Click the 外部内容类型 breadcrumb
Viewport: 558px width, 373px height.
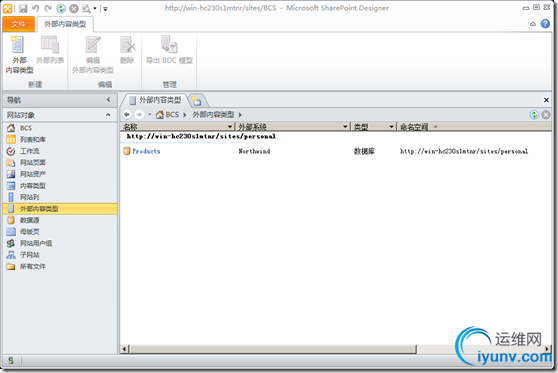point(213,115)
